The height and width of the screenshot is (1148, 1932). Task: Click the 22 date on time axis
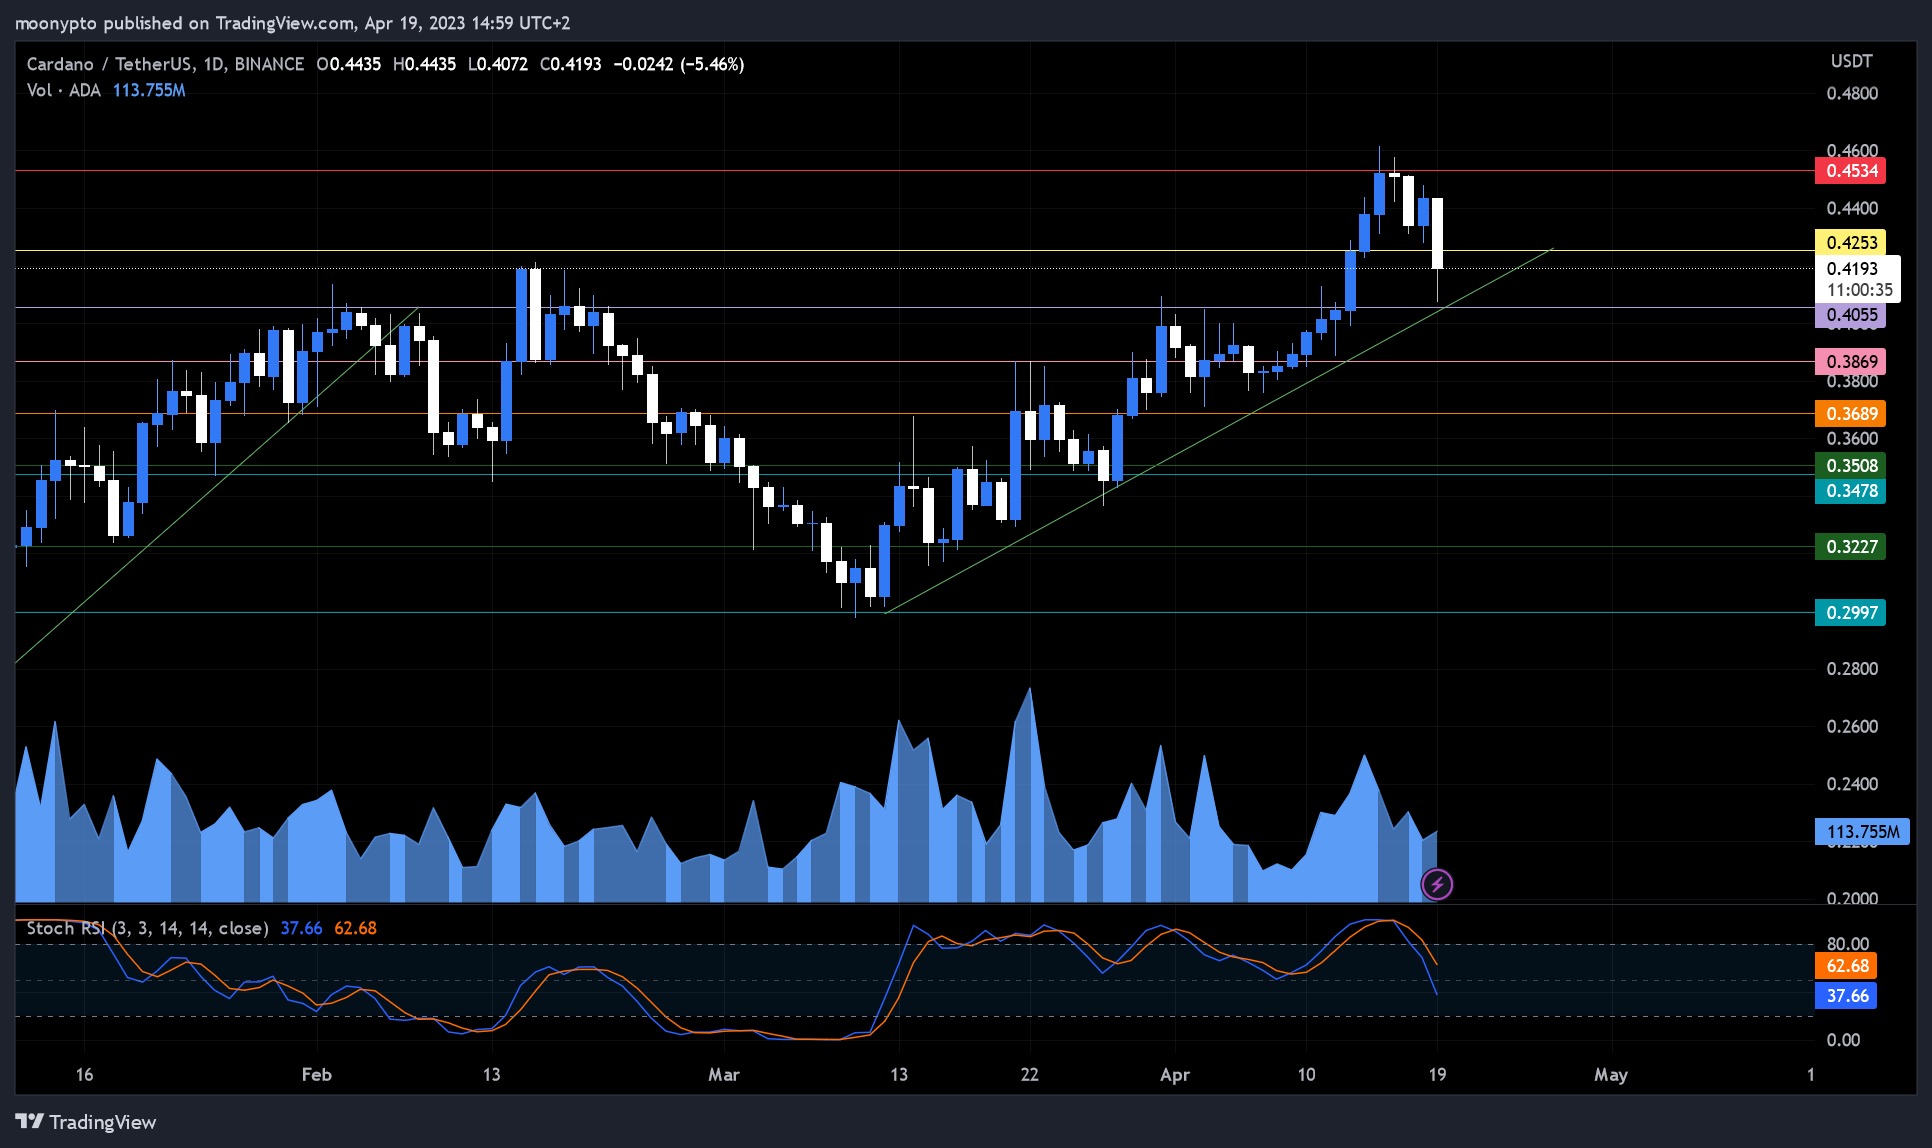coord(1029,1075)
